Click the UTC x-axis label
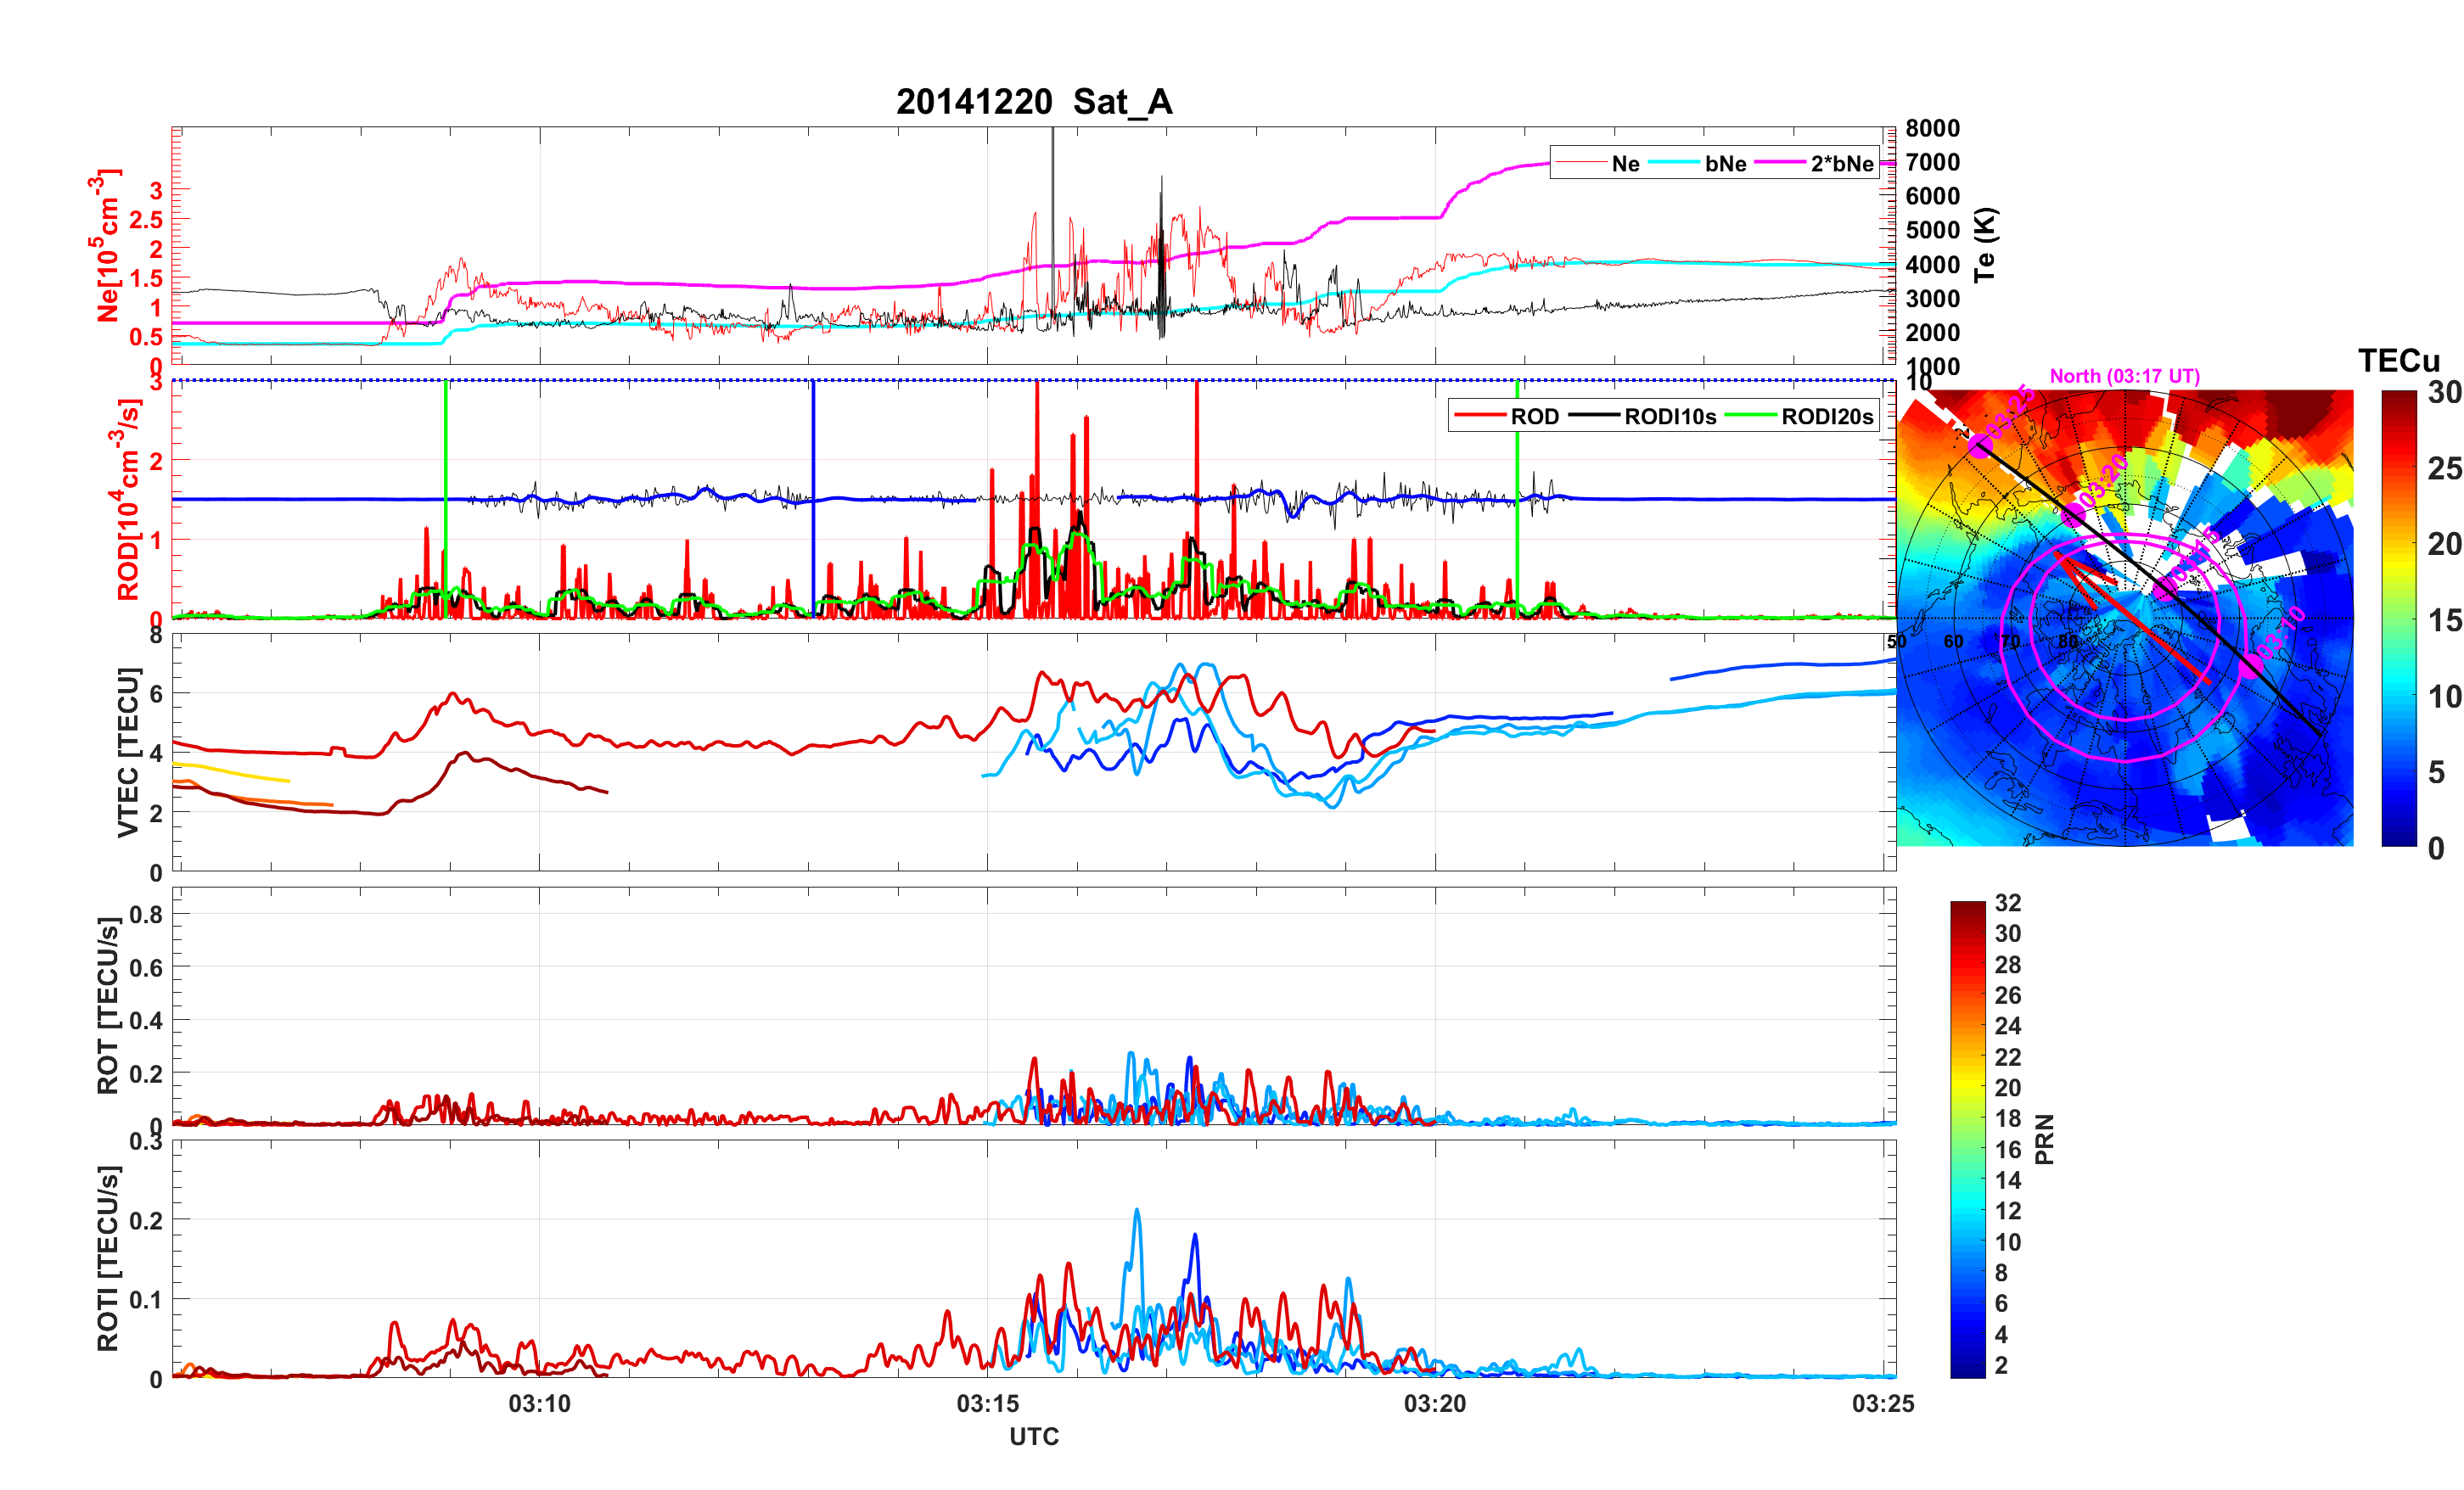Screen dimensions: 2464x1490 [x=1033, y=1436]
